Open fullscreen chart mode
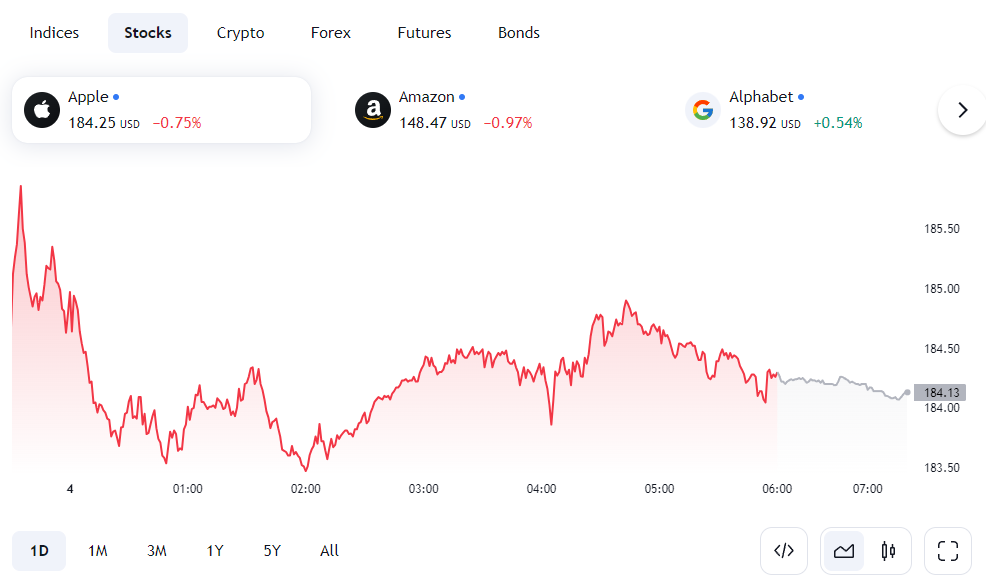 point(948,550)
